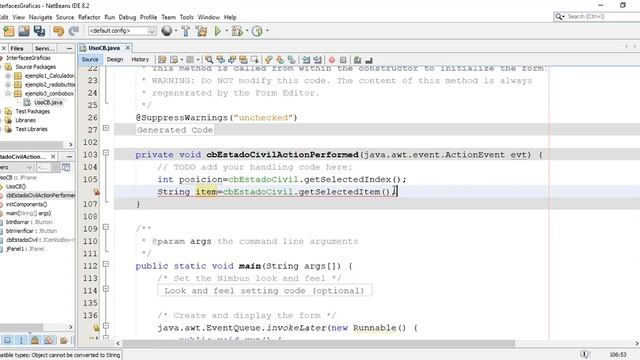Collapse the Javadoc fold at line 109
The width and height of the screenshot is (640, 360).
click(x=106, y=227)
